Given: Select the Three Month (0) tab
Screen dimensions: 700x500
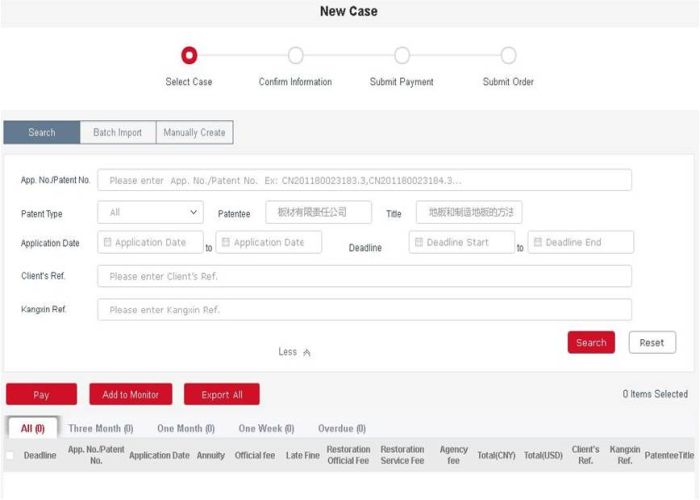Looking at the screenshot, I should tap(100, 429).
